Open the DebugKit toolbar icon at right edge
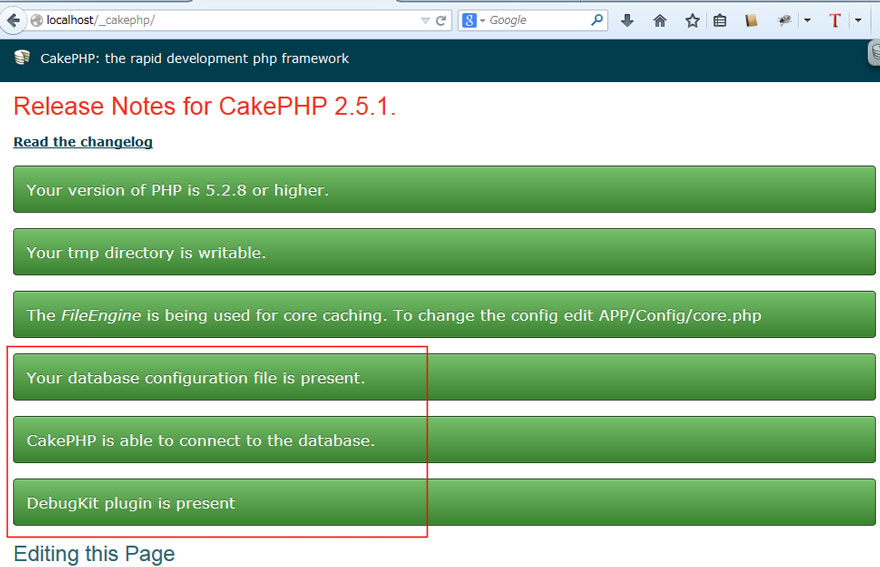This screenshot has width=880, height=567. [x=874, y=53]
